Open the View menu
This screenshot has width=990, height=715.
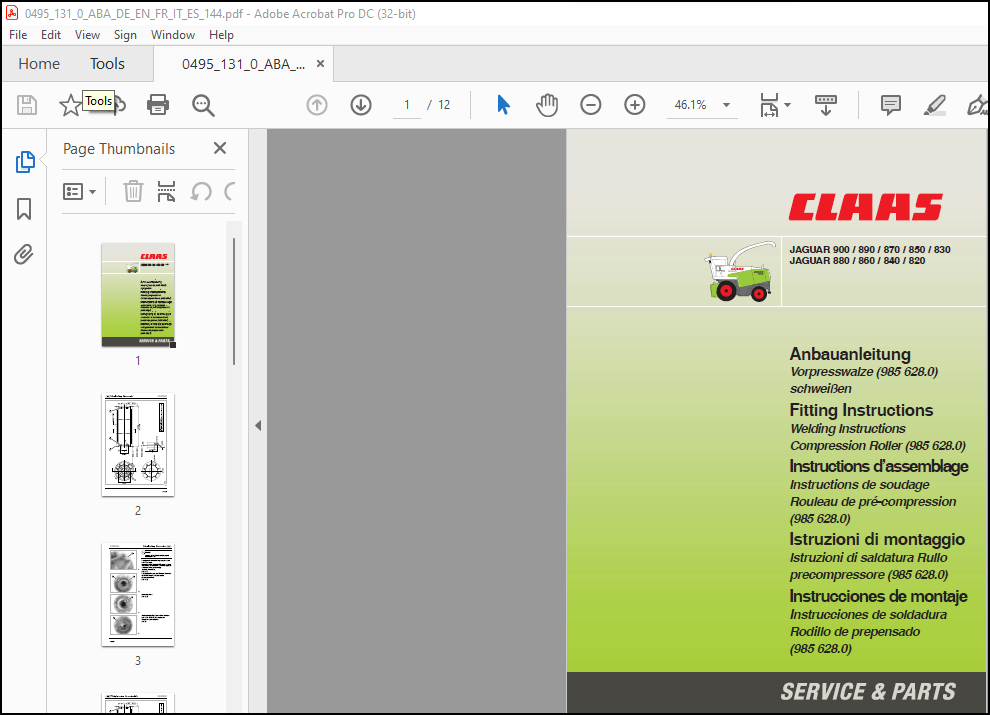click(x=87, y=35)
